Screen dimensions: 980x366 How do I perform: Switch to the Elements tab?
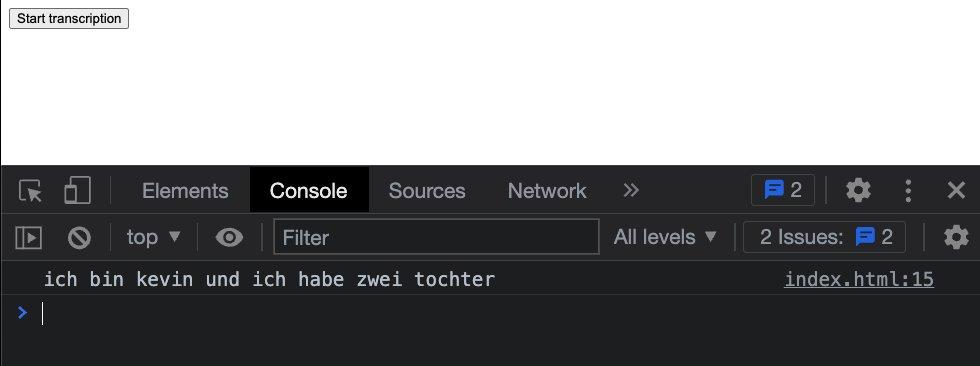185,190
